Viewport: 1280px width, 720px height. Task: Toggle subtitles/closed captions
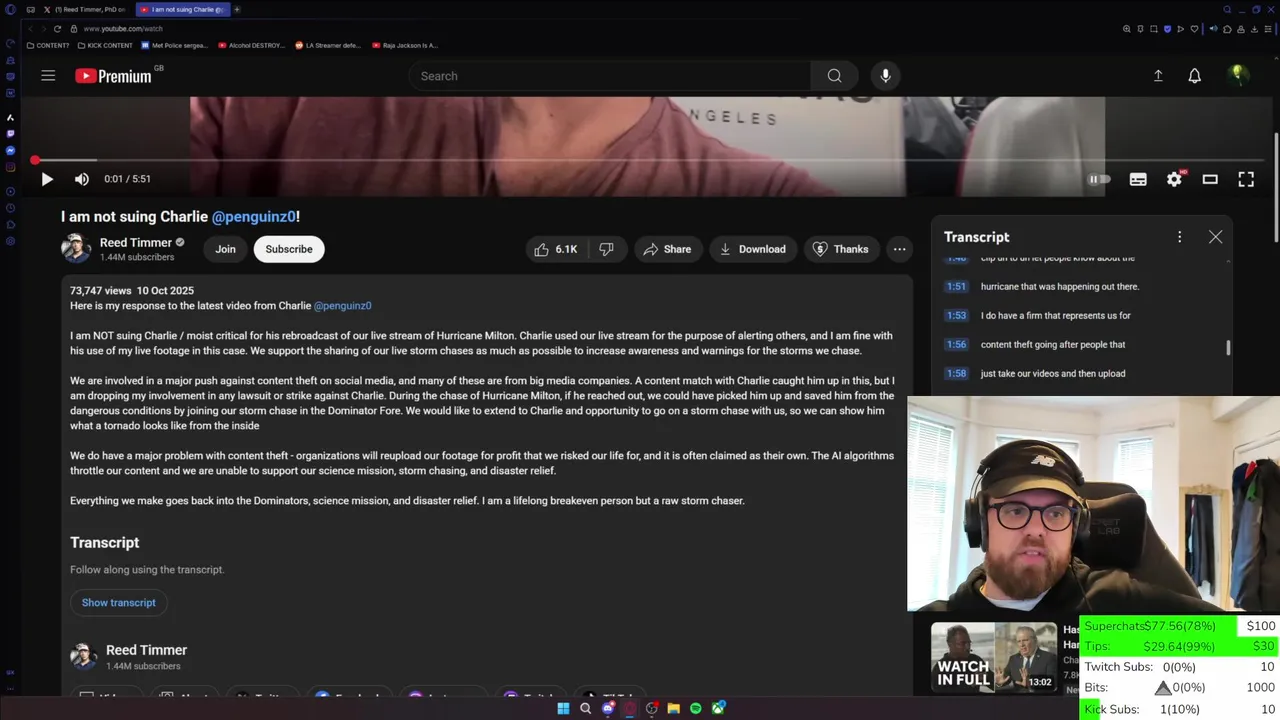(x=1138, y=179)
